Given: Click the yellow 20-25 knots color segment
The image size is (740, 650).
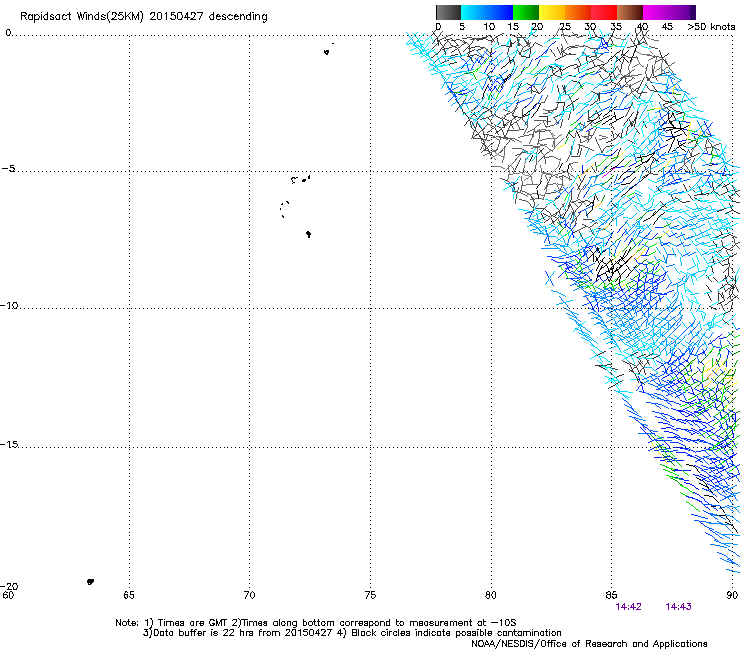Looking at the screenshot, I should tap(552, 12).
